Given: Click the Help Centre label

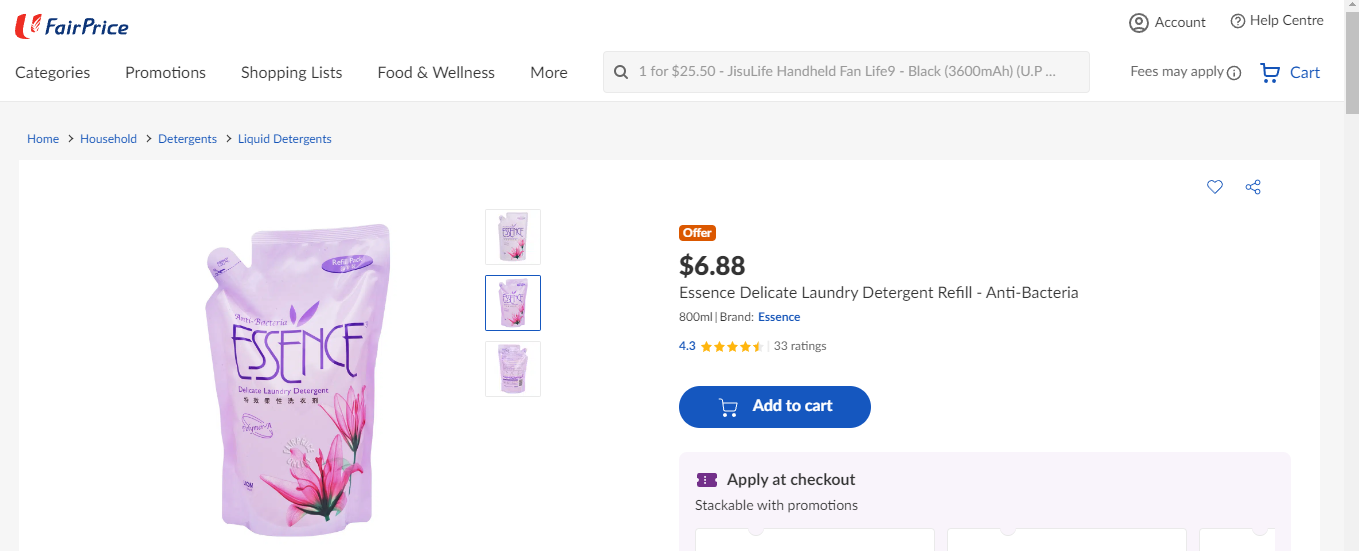Looking at the screenshot, I should (1287, 21).
